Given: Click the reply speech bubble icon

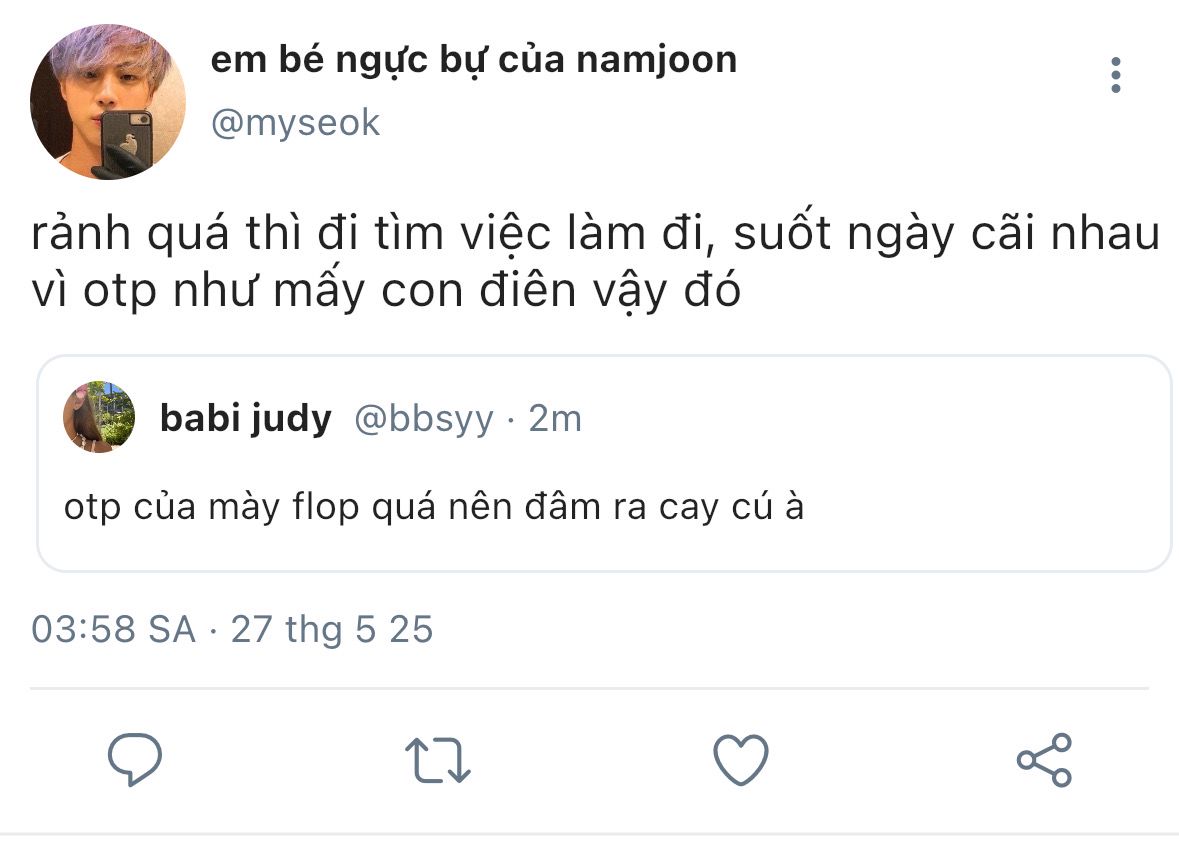Looking at the screenshot, I should [x=135, y=760].
